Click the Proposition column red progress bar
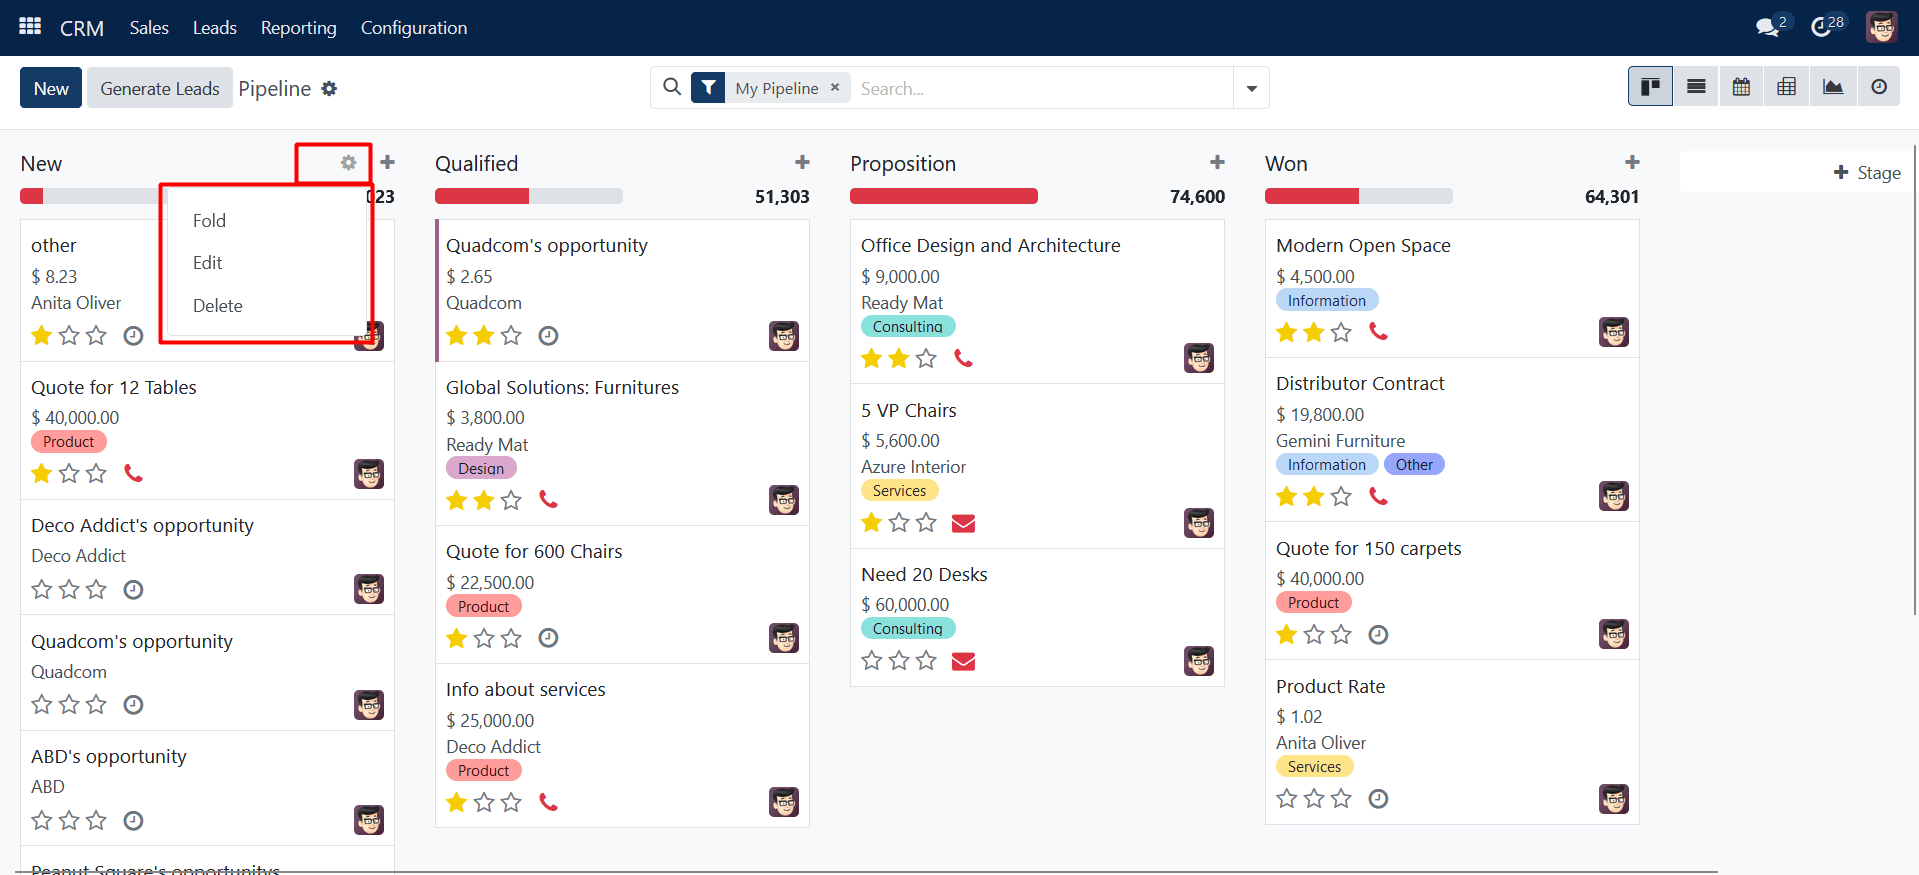 (943, 197)
